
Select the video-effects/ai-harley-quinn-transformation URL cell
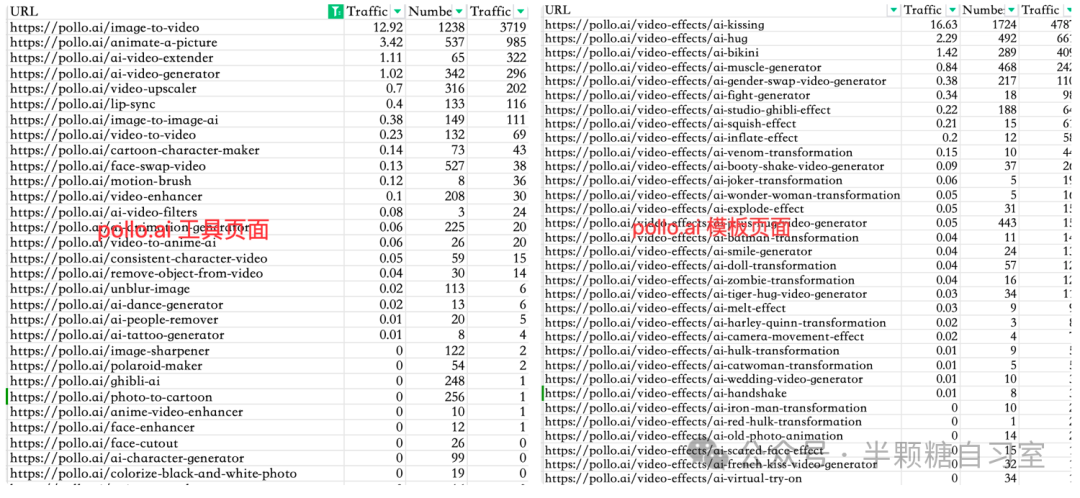click(722, 322)
